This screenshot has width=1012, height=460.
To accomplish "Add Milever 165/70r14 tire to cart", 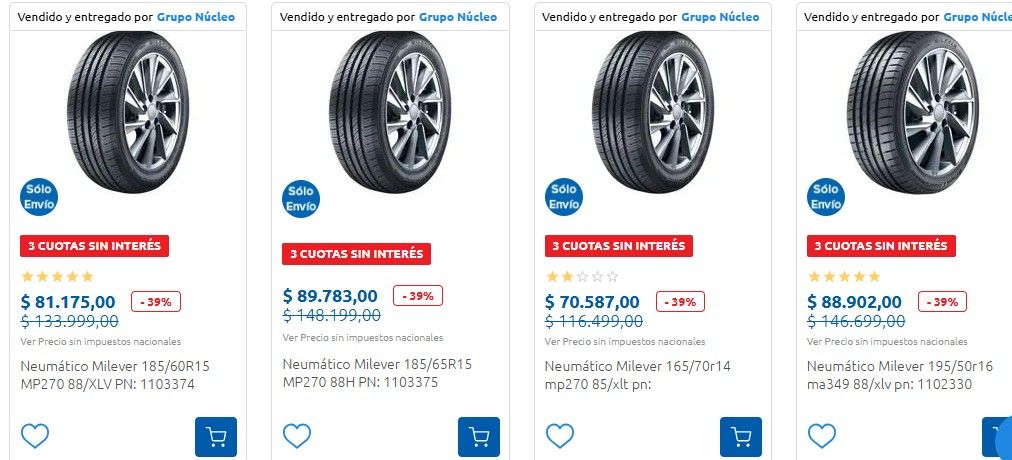I will [741, 437].
